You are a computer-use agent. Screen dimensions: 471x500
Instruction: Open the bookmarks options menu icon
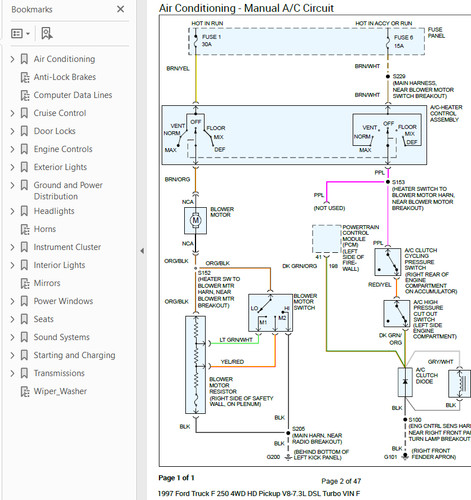pyautogui.click(x=20, y=34)
